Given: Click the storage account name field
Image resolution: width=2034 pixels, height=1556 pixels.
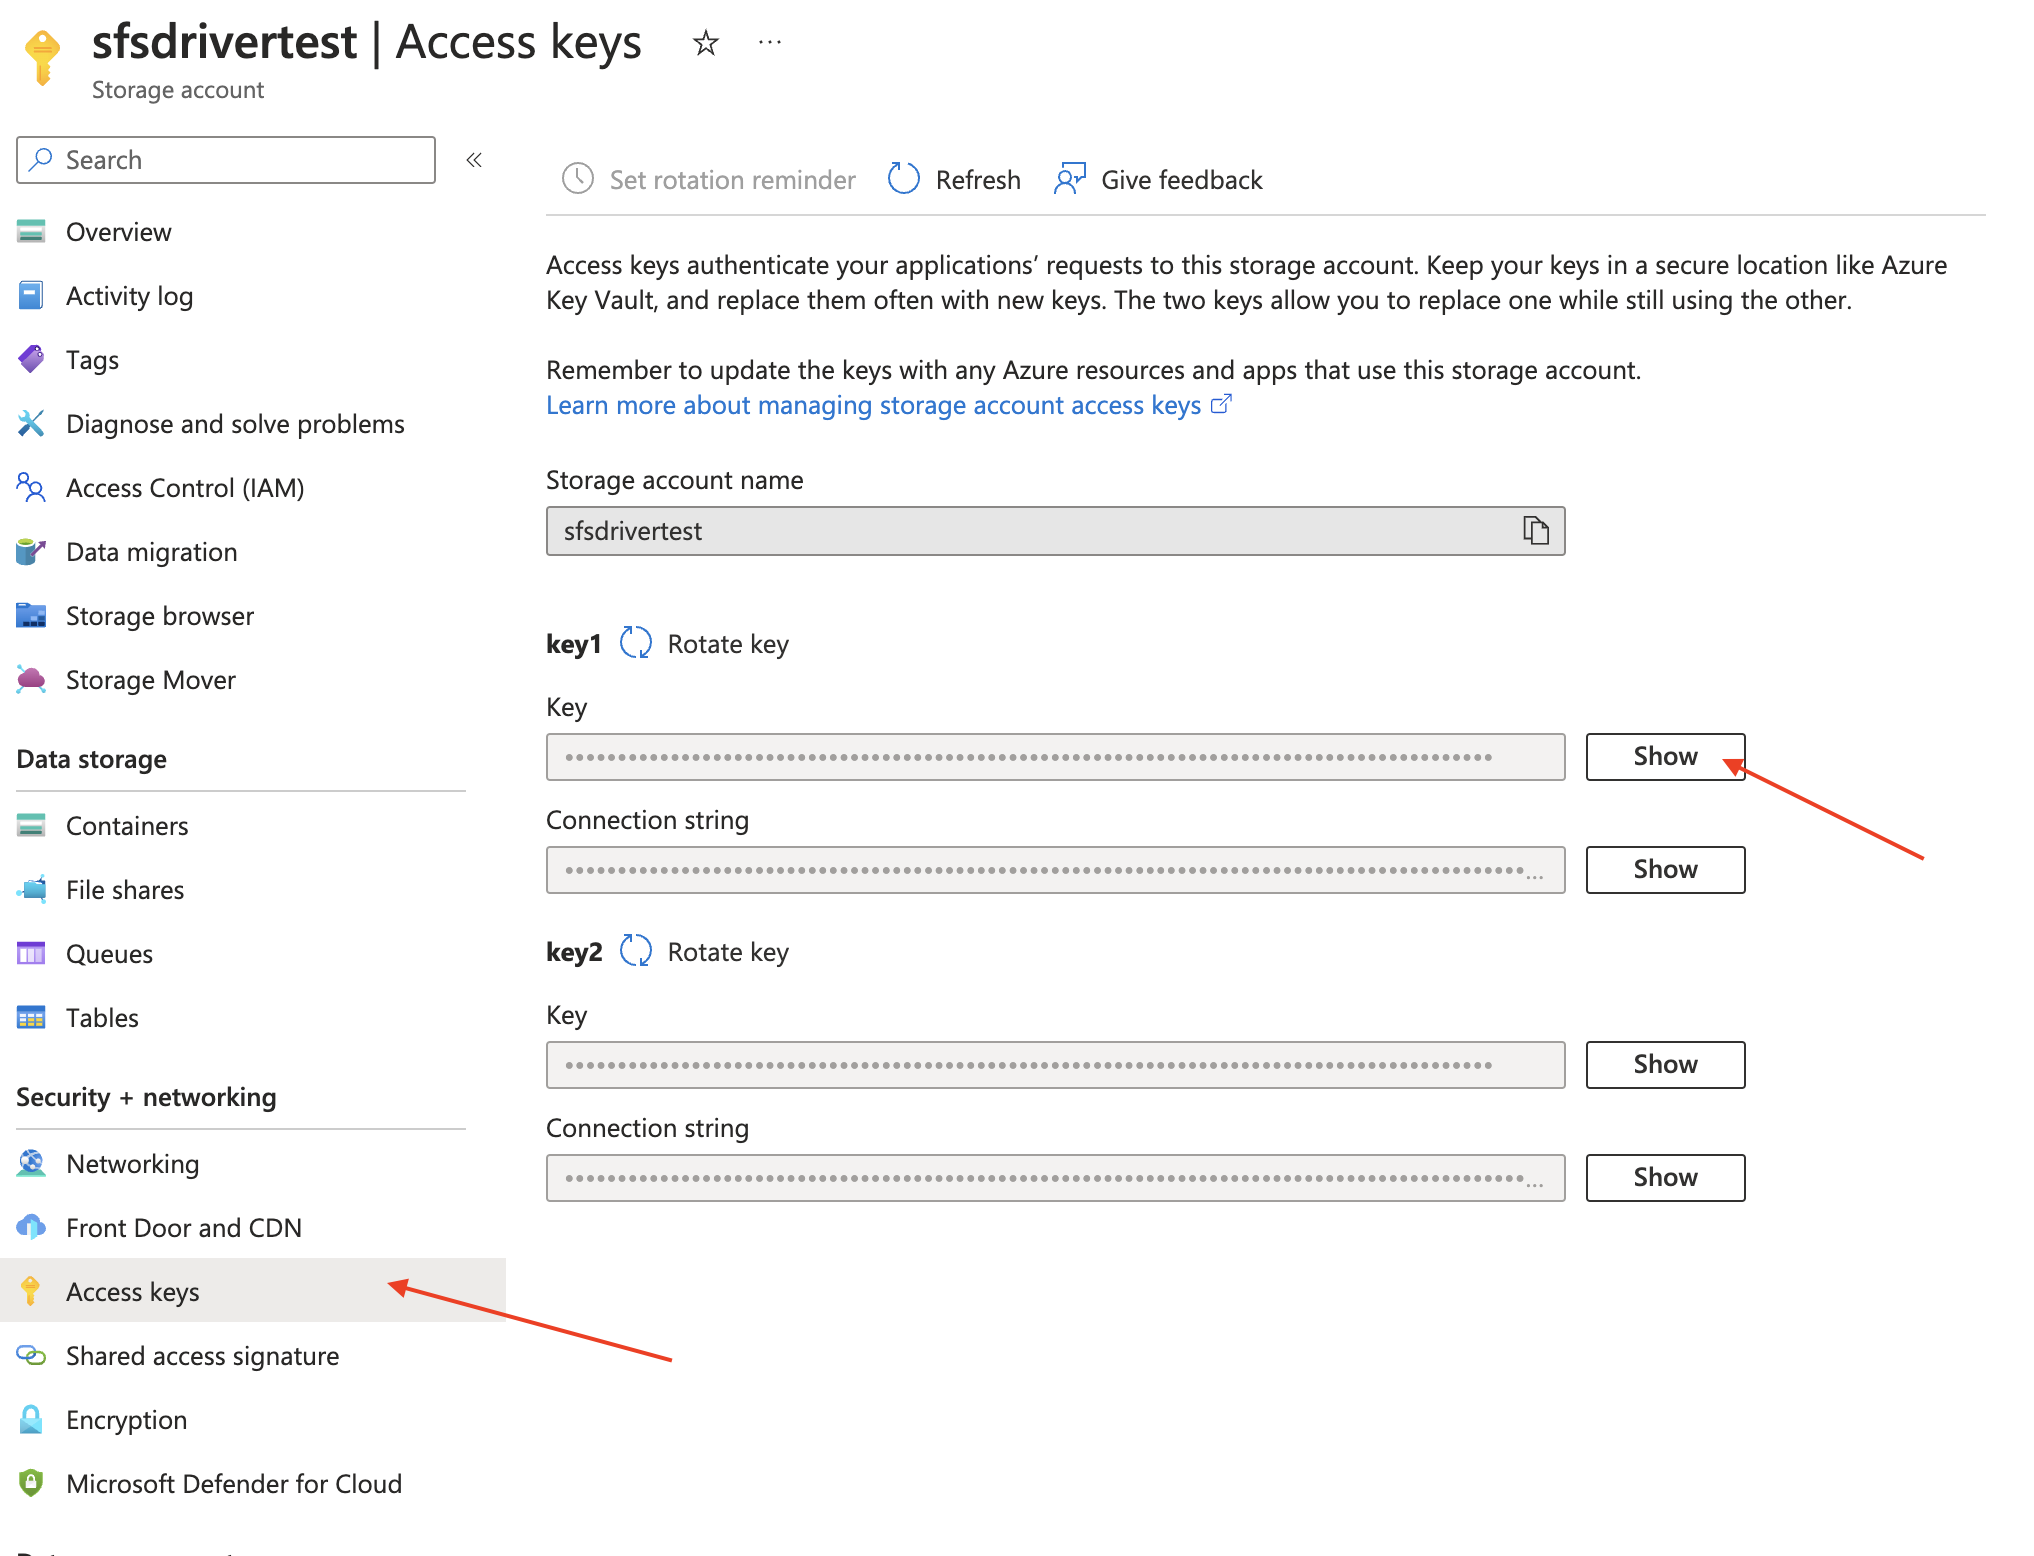Looking at the screenshot, I should click(x=1055, y=531).
